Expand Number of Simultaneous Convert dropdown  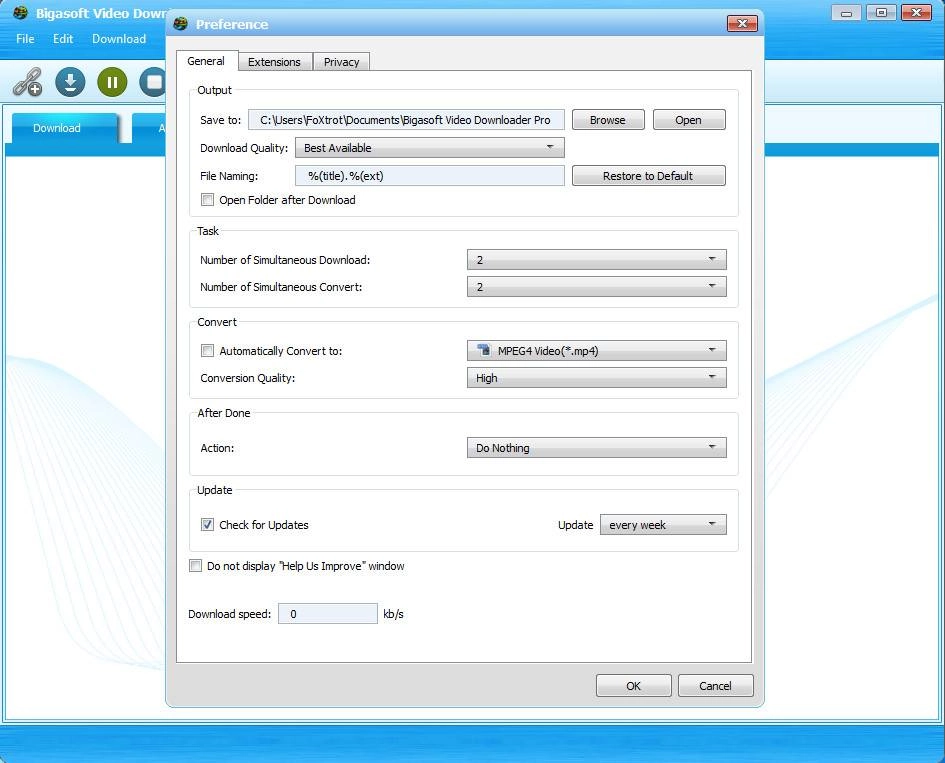coord(597,287)
